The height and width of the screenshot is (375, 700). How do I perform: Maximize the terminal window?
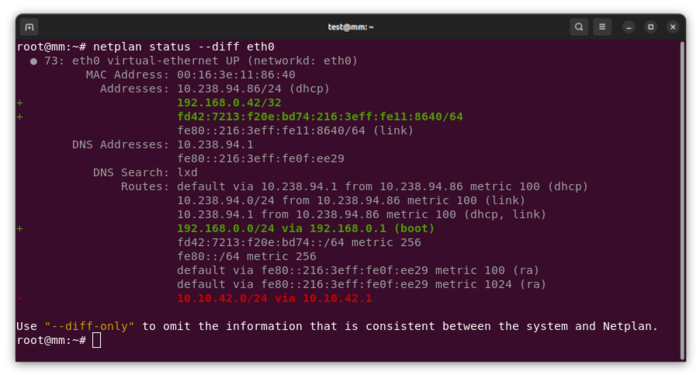650,27
